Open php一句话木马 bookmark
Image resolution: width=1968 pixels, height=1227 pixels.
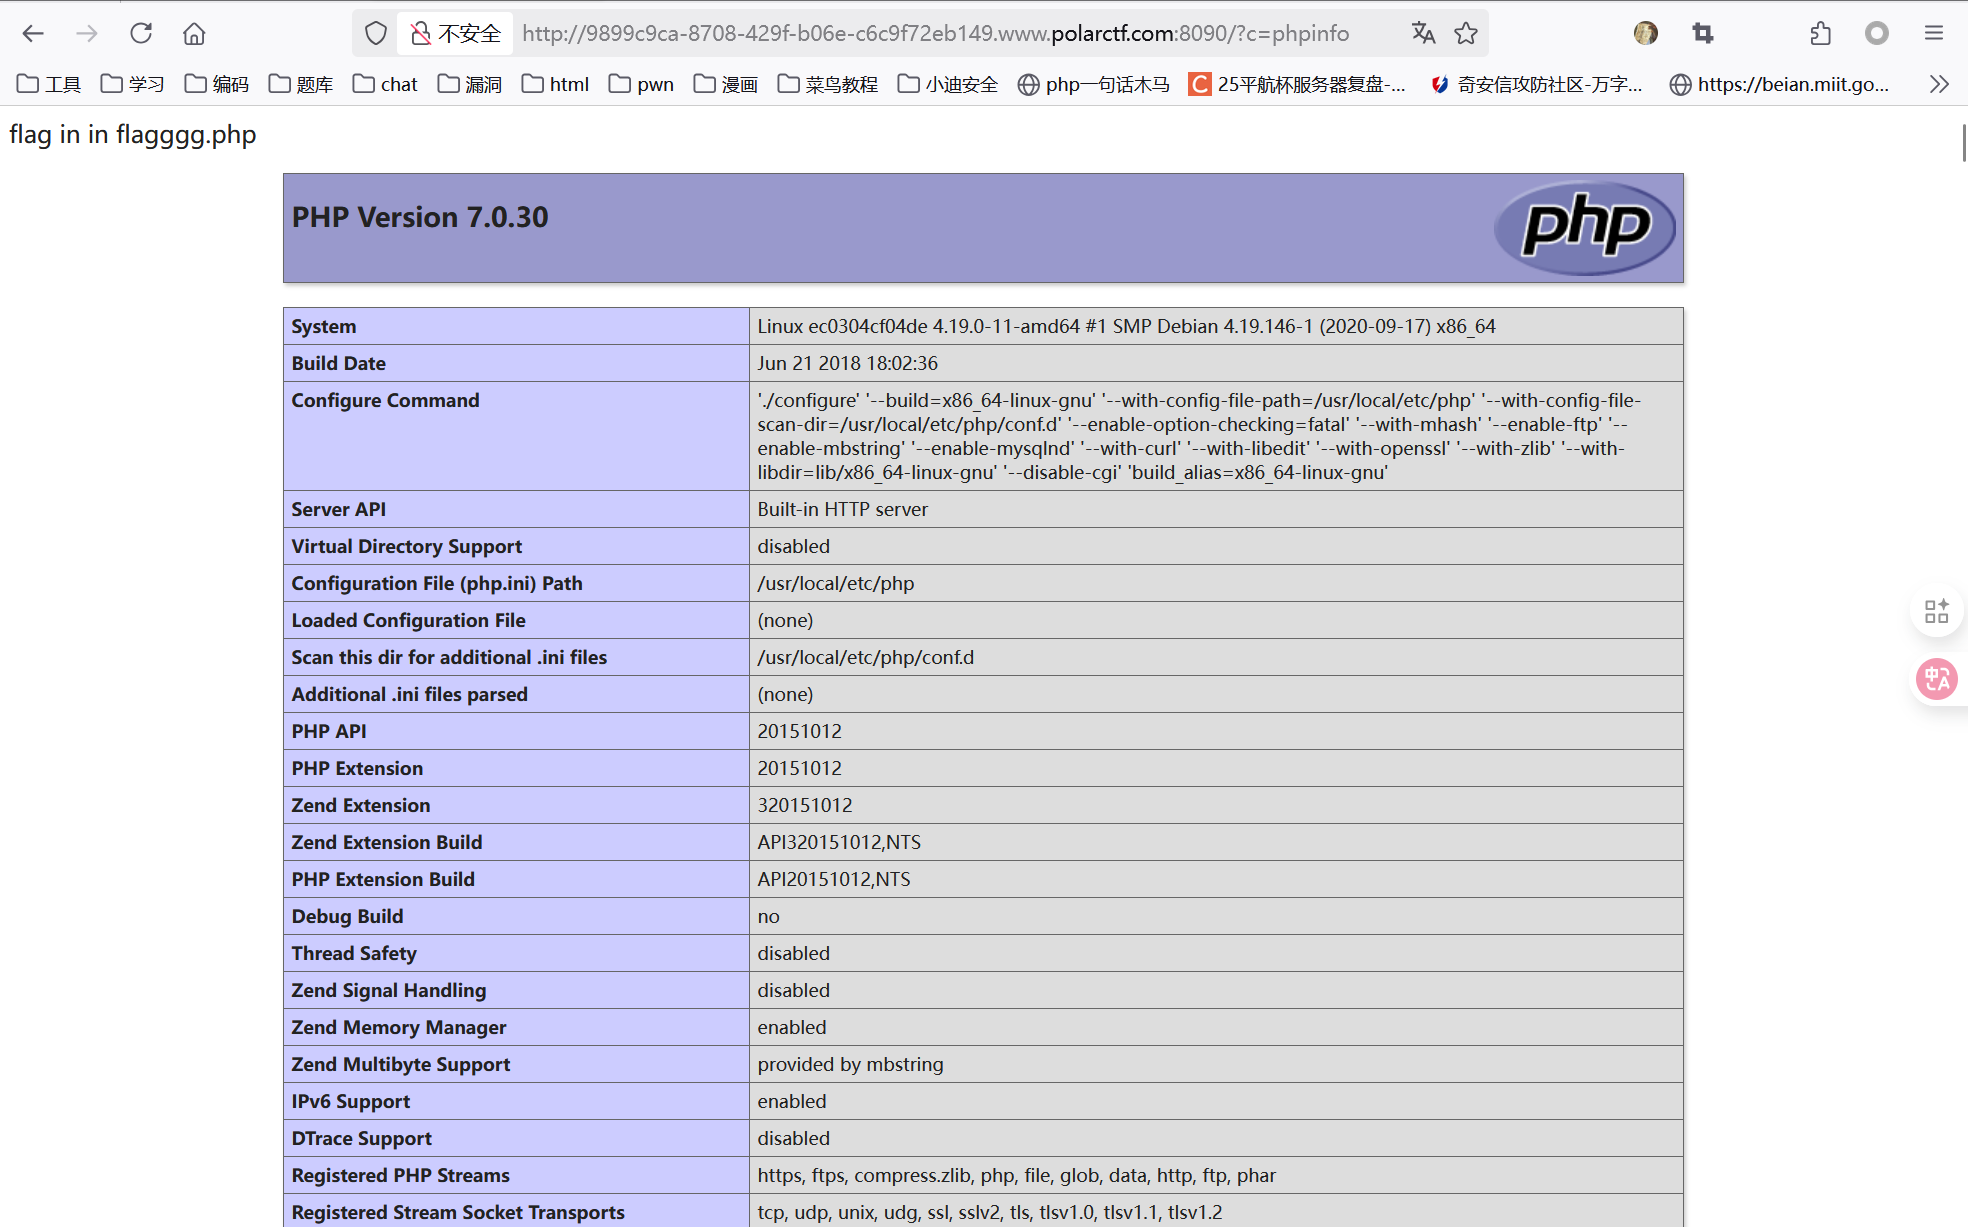click(1093, 84)
